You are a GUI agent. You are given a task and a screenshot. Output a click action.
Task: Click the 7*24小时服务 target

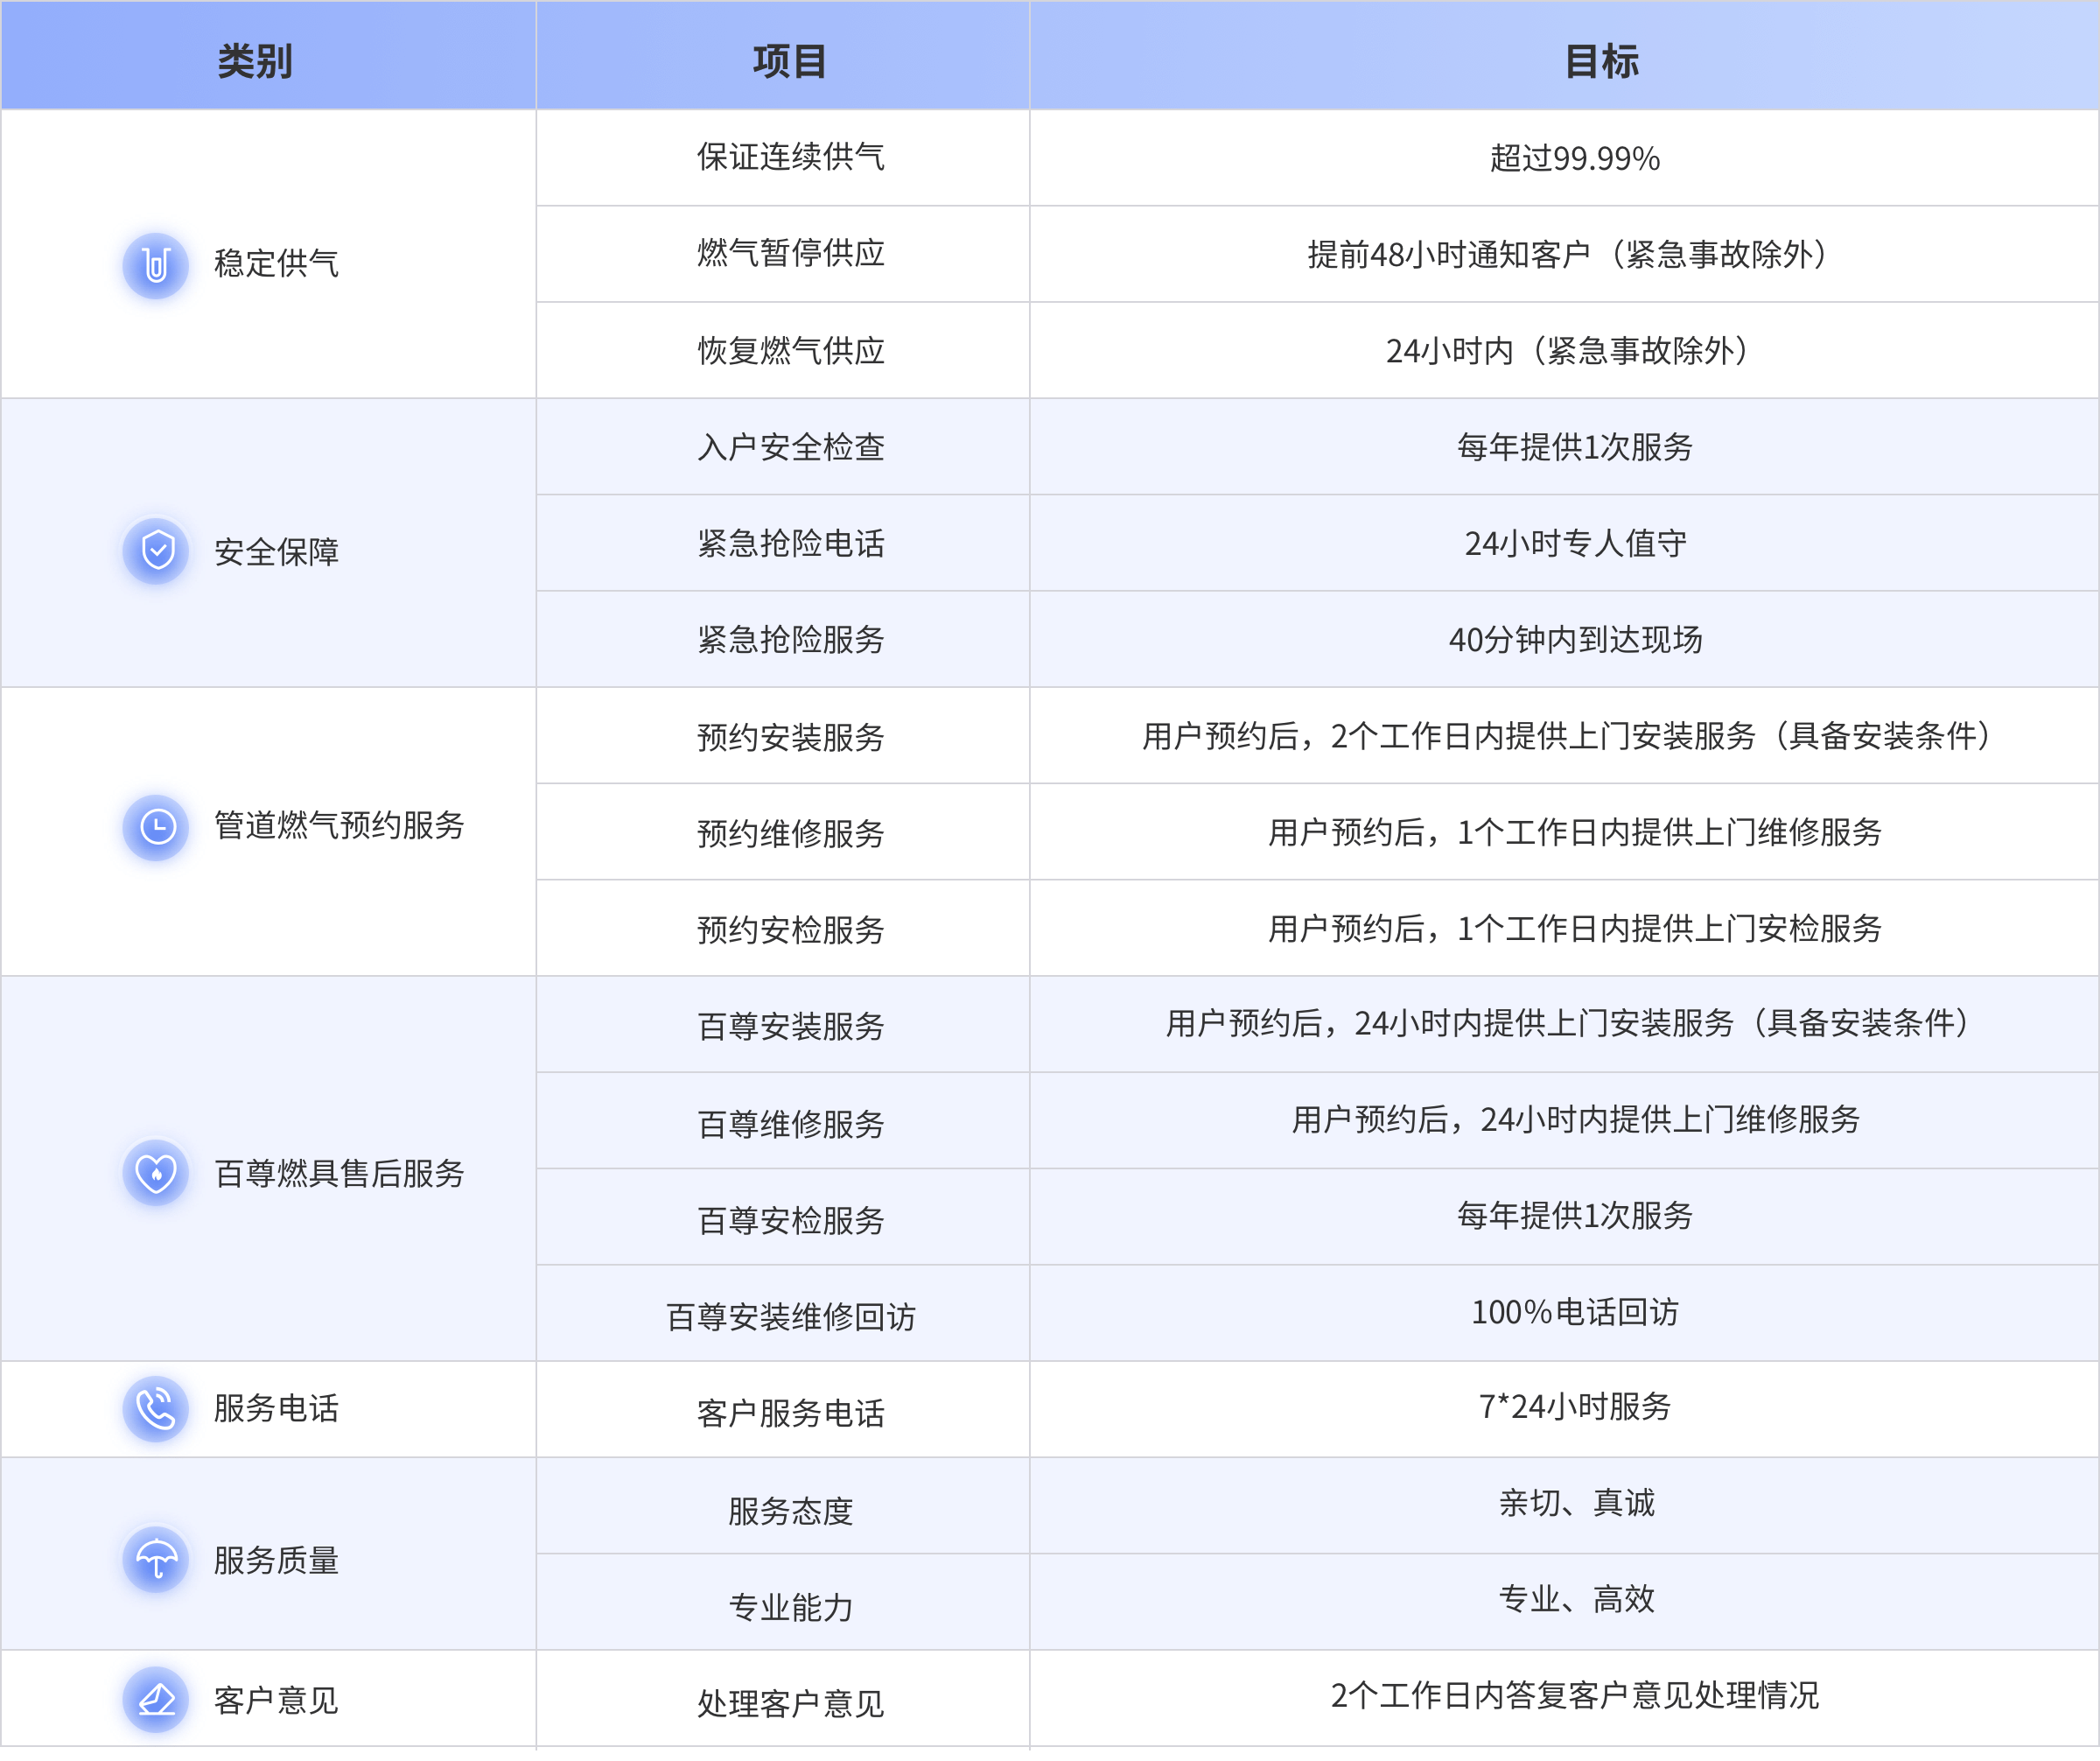[1575, 1407]
